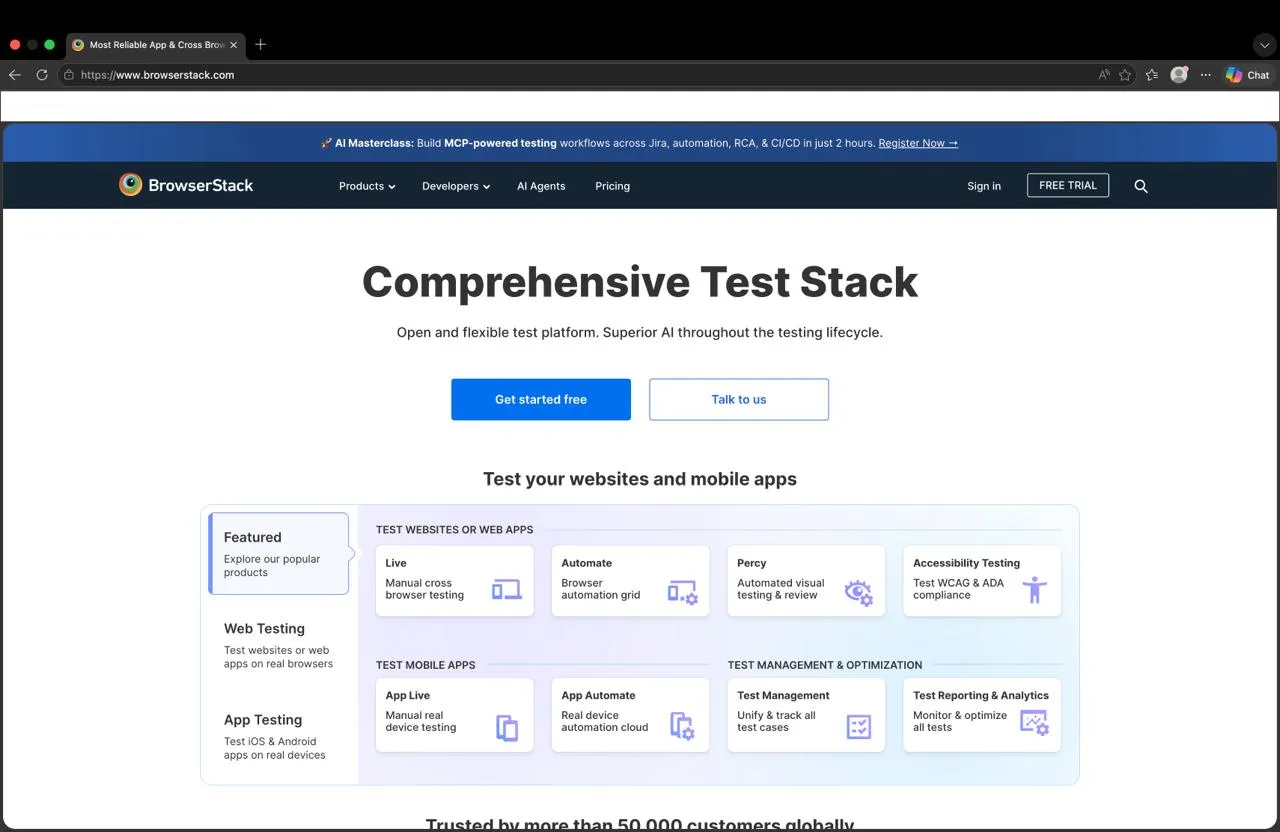Click the 'Monitor & optimize all tests' text
Screen dimensions: 1280x832
point(960,721)
